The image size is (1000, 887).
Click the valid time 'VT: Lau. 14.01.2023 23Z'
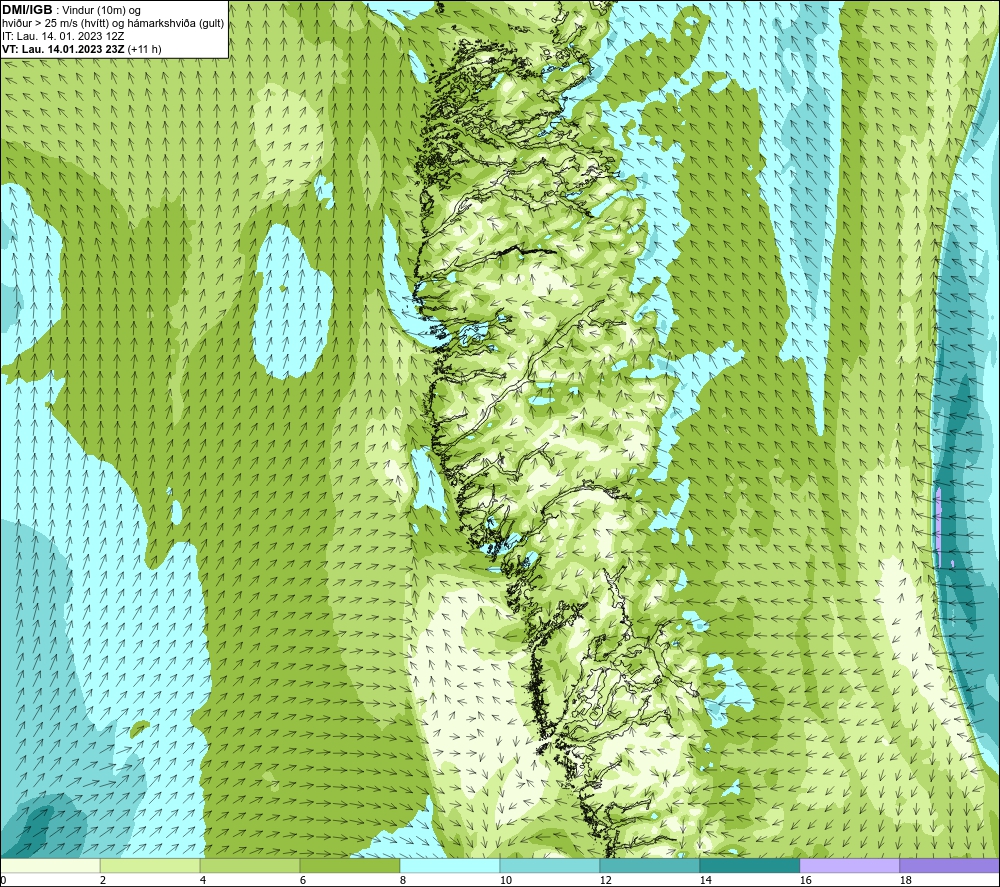point(63,49)
